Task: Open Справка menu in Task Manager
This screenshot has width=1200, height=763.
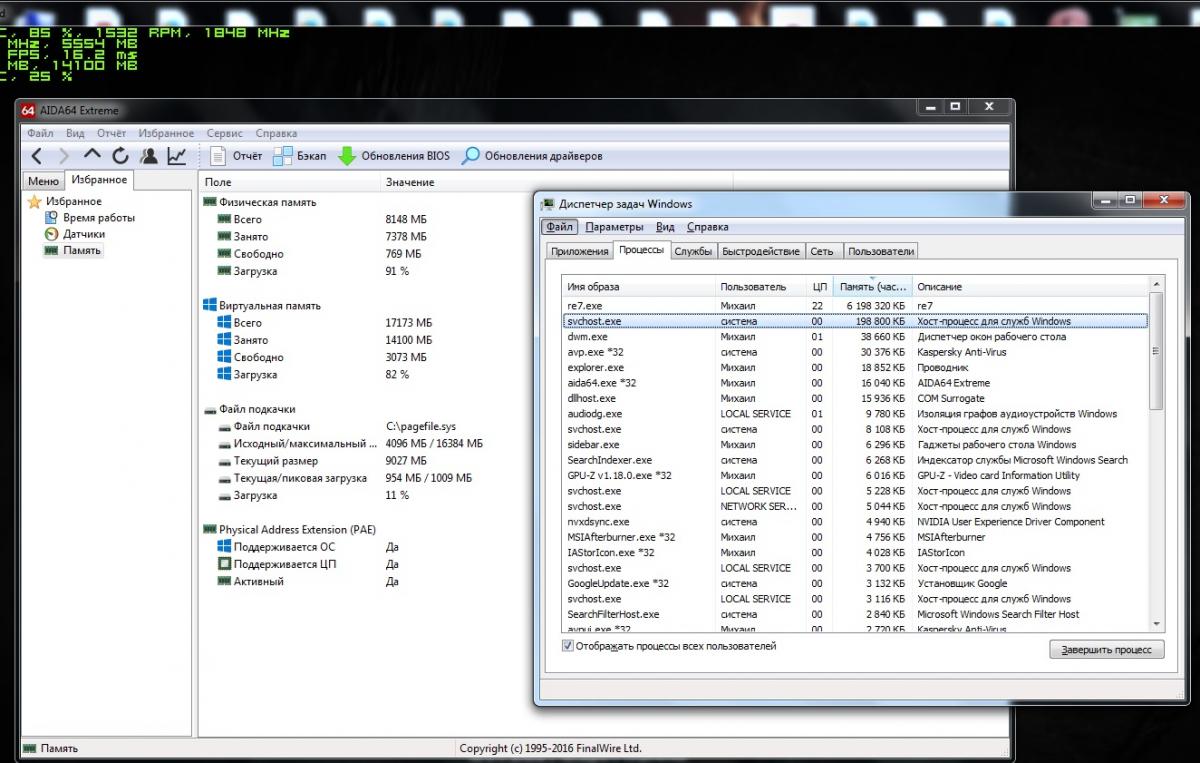Action: click(708, 227)
